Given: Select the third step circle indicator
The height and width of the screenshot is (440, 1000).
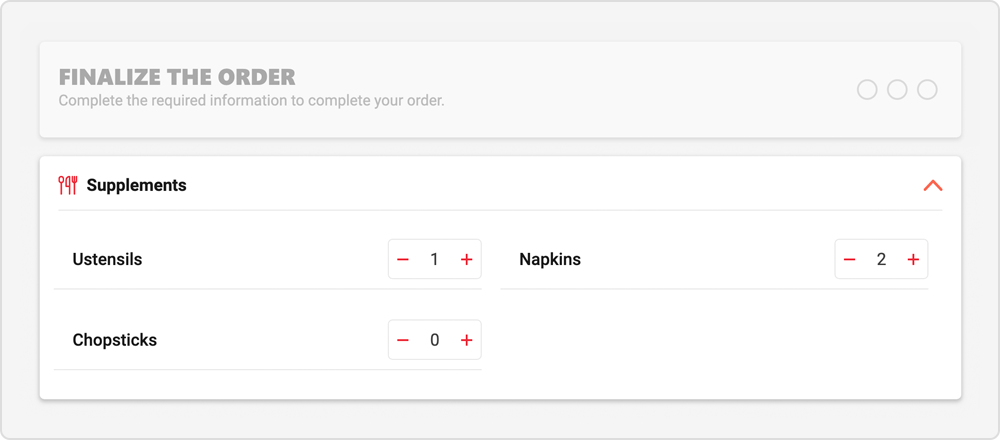Looking at the screenshot, I should coord(927,90).
